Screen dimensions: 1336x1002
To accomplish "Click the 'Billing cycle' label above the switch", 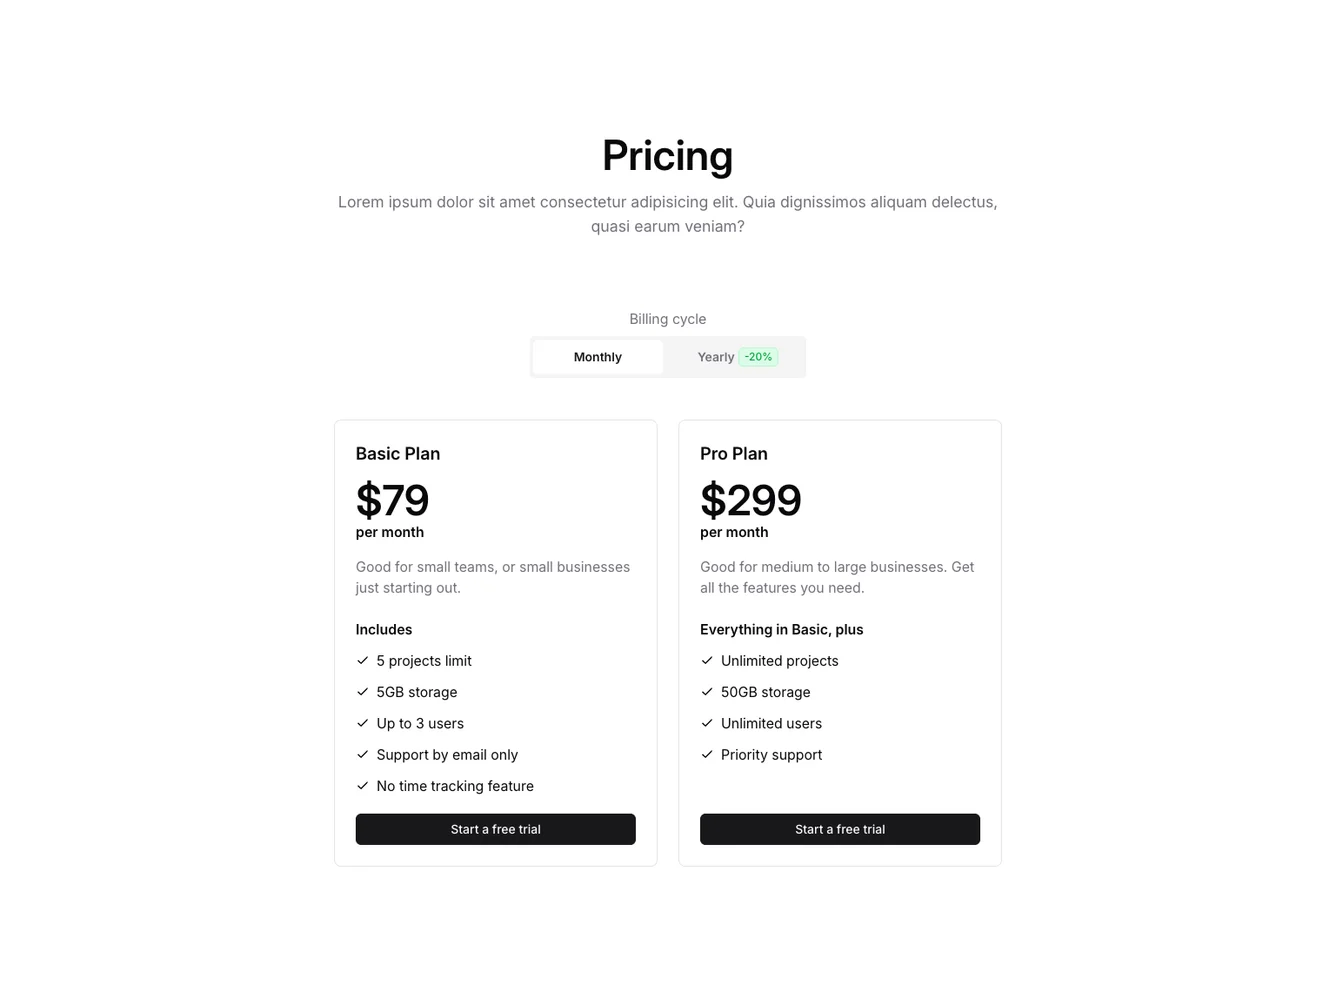I will tap(667, 318).
